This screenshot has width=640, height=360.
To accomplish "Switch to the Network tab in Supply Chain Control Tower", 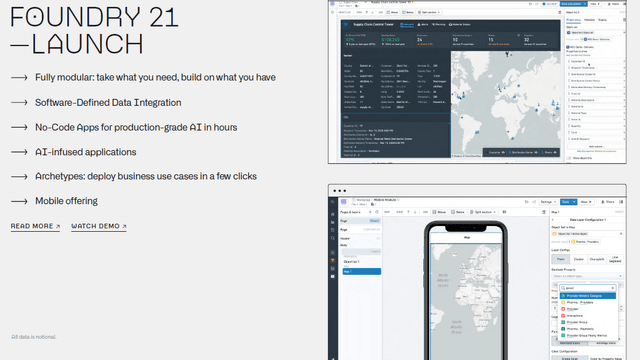I will pyautogui.click(x=407, y=24).
